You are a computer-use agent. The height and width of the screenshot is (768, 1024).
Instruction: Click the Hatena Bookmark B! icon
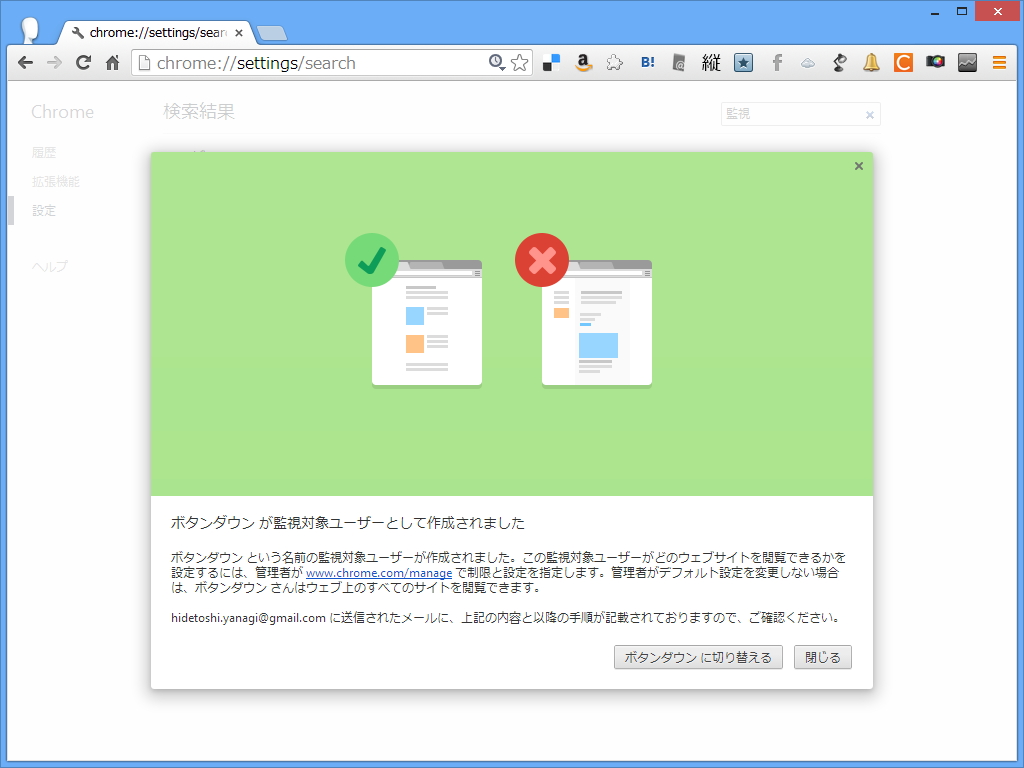tap(647, 62)
